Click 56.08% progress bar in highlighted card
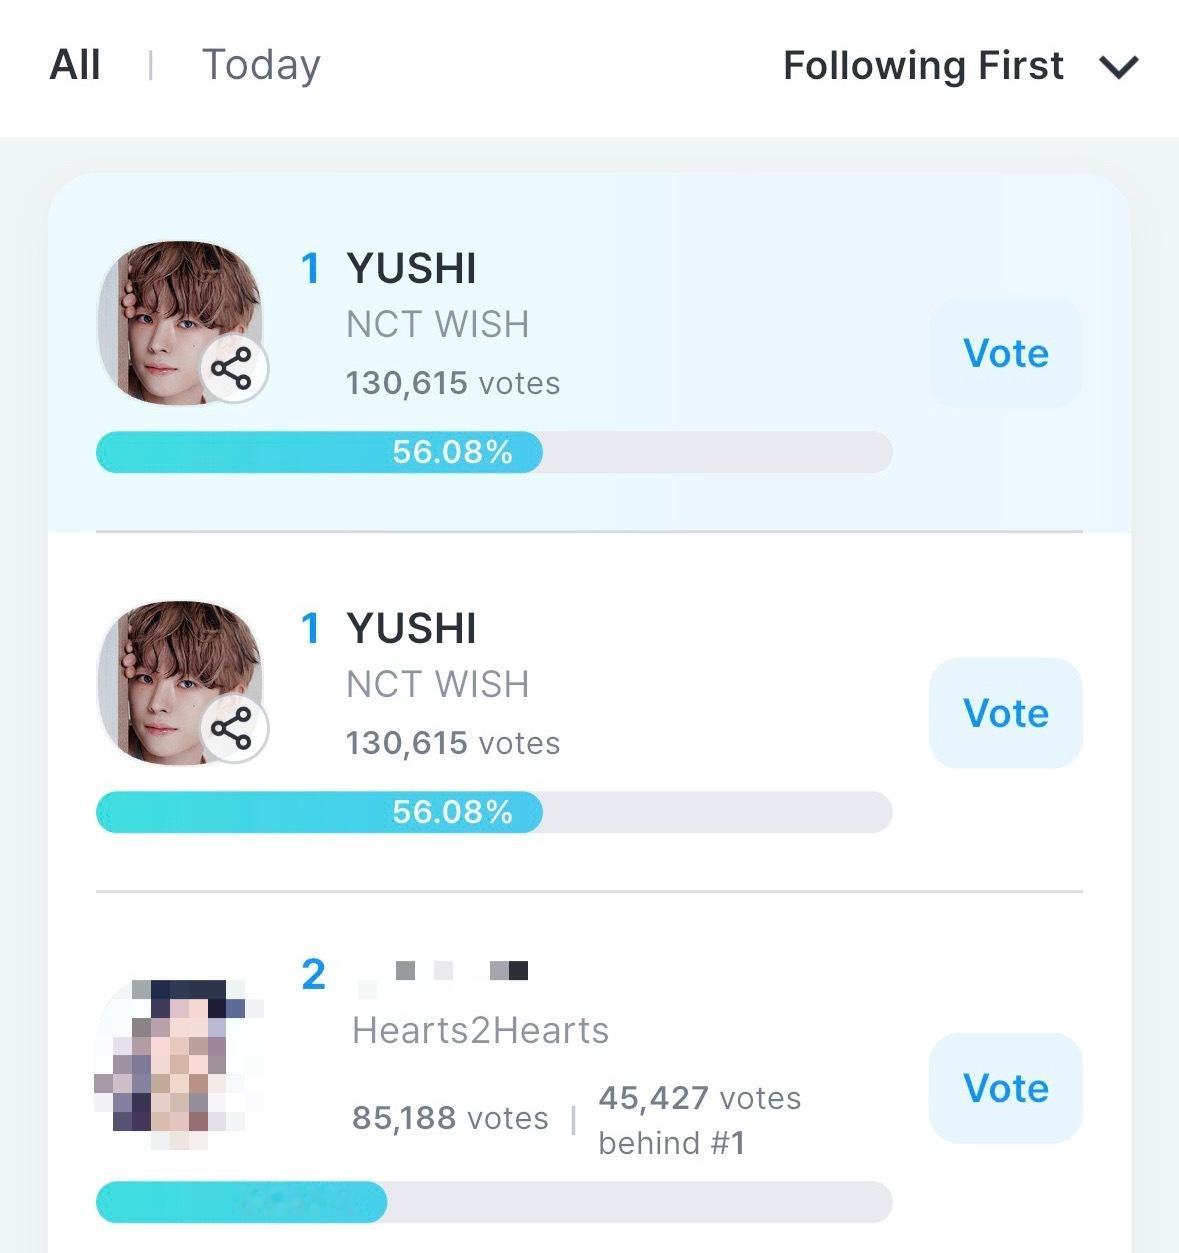Screen dimensions: 1179x1253 click(494, 452)
